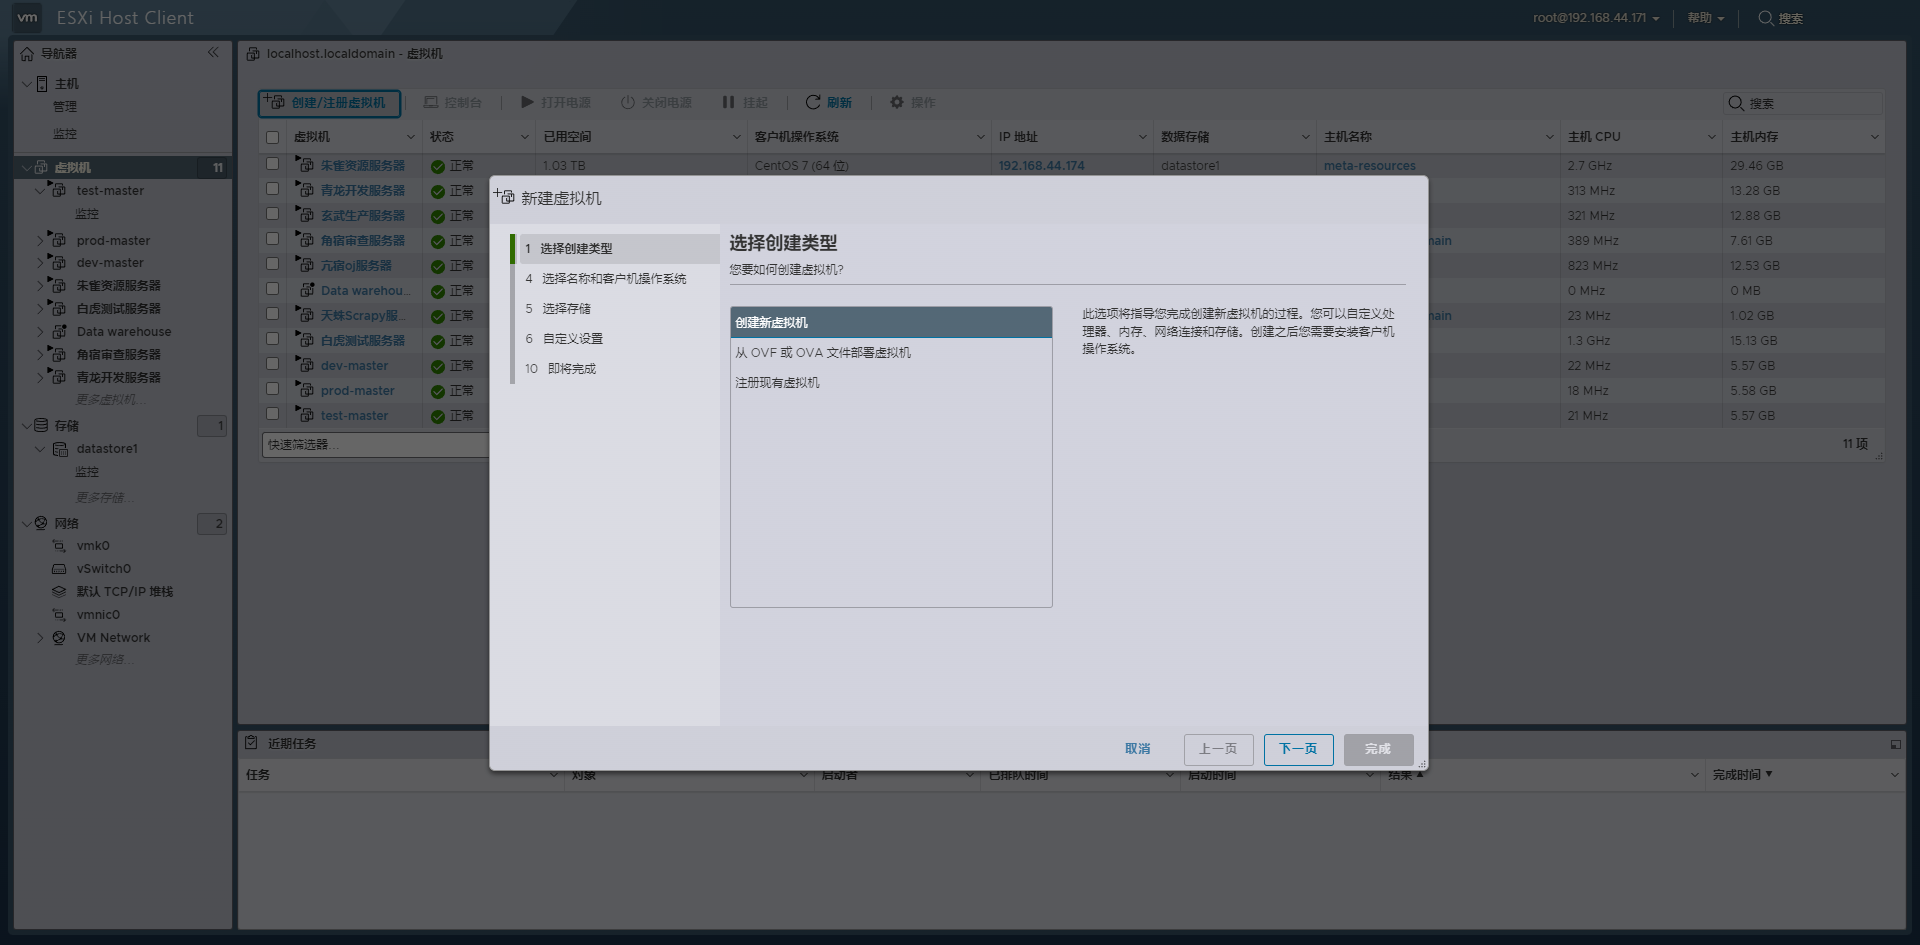Click the search magnifier icon in top bar
The width and height of the screenshot is (1920, 945).
coord(1766,18)
